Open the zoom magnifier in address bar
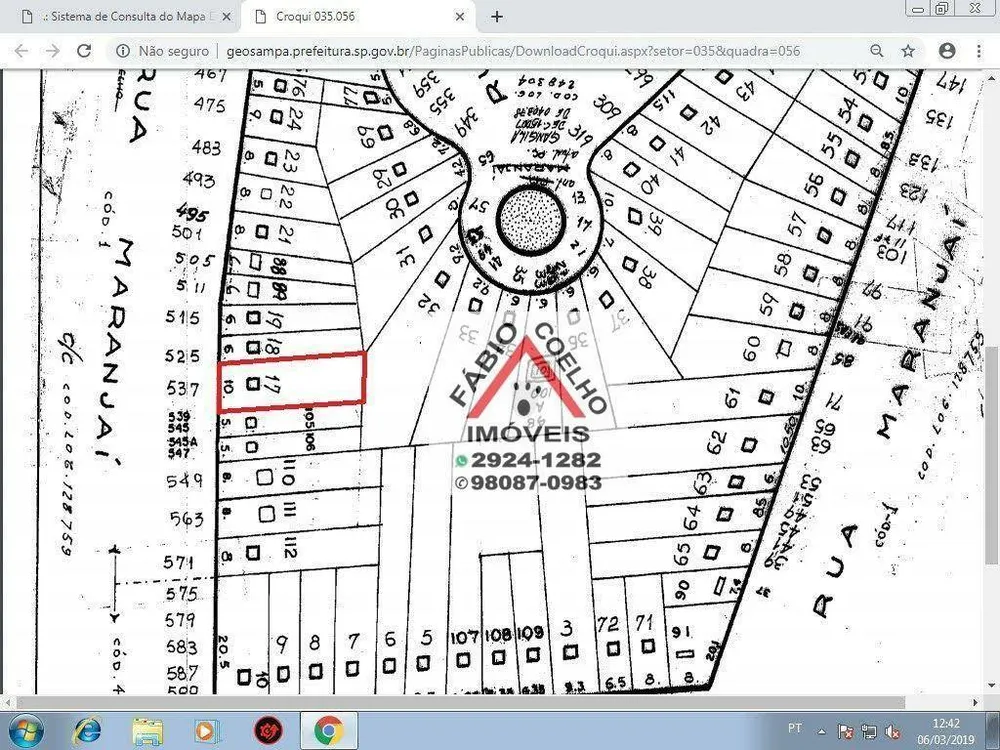This screenshot has height=750, width=1000. click(x=877, y=51)
